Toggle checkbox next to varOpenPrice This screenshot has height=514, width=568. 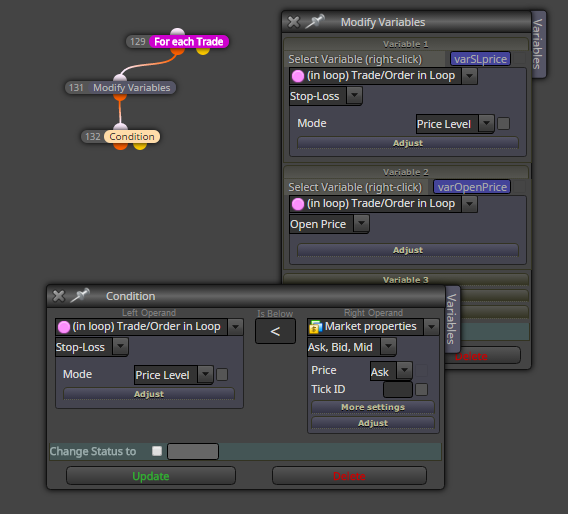click(x=519, y=187)
